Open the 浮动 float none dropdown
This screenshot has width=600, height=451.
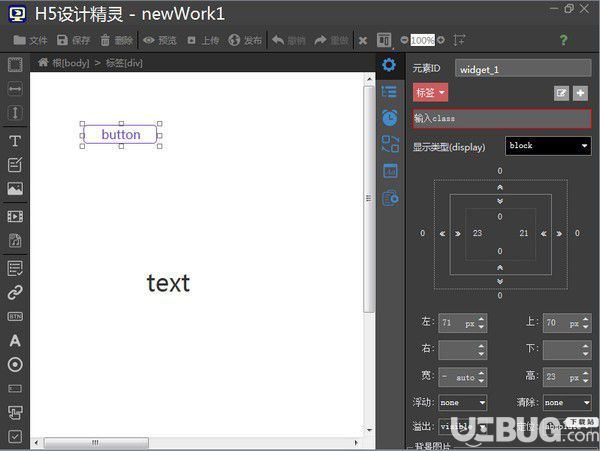point(463,402)
